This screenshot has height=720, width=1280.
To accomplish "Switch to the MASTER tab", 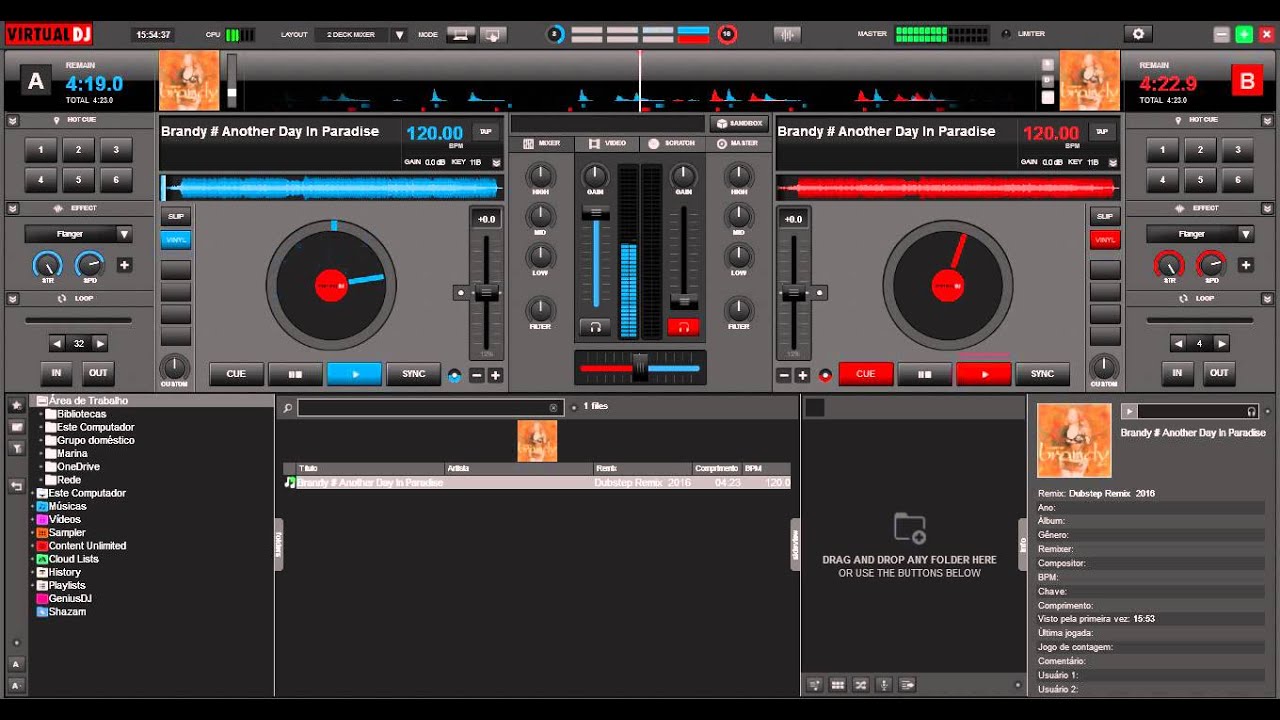I will point(737,144).
